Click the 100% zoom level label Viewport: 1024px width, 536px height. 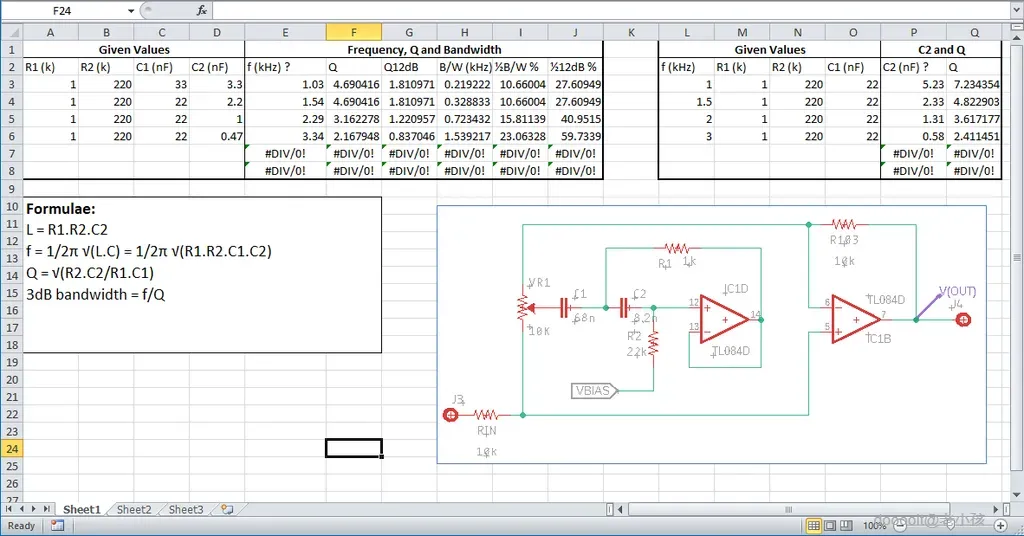coord(874,526)
